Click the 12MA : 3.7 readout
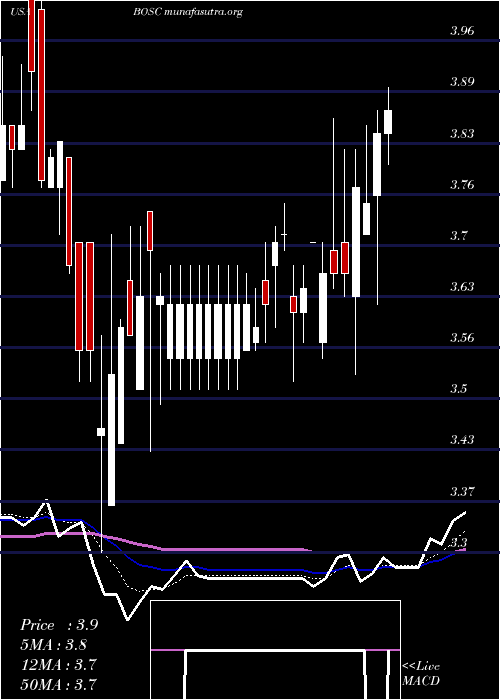Viewport: 500px width, 700px height. pyautogui.click(x=59, y=664)
